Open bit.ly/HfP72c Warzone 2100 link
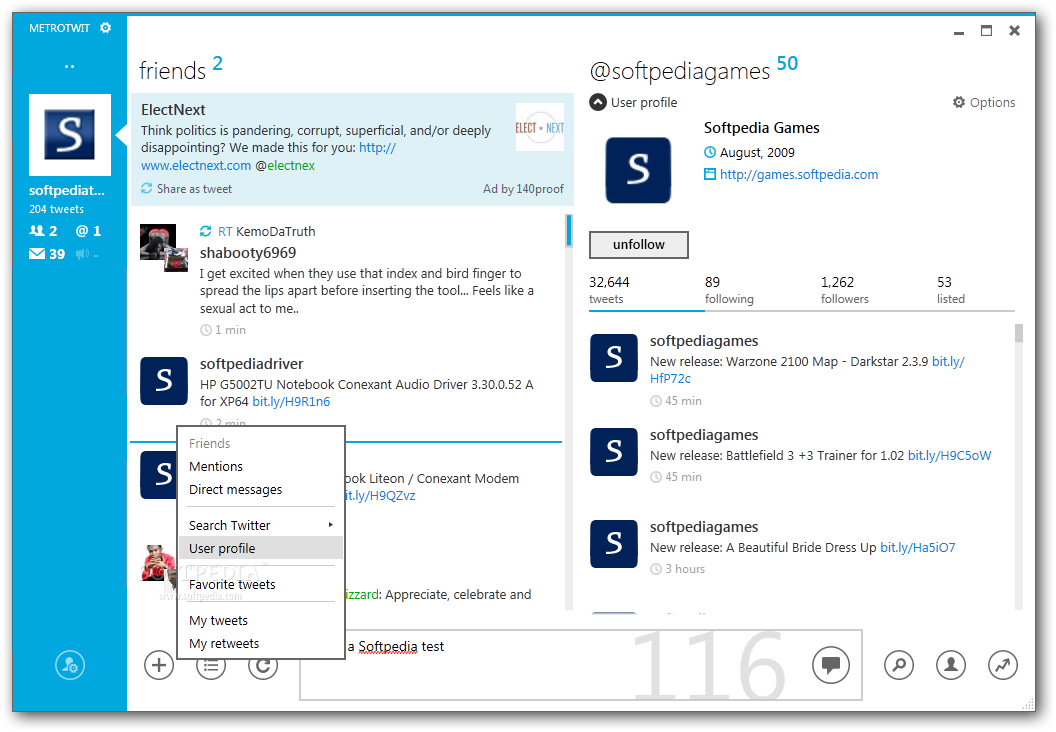1056x732 pixels. (670, 378)
